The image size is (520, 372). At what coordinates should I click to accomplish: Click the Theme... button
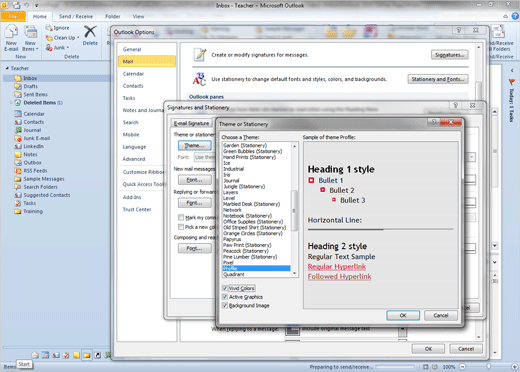pyautogui.click(x=195, y=146)
